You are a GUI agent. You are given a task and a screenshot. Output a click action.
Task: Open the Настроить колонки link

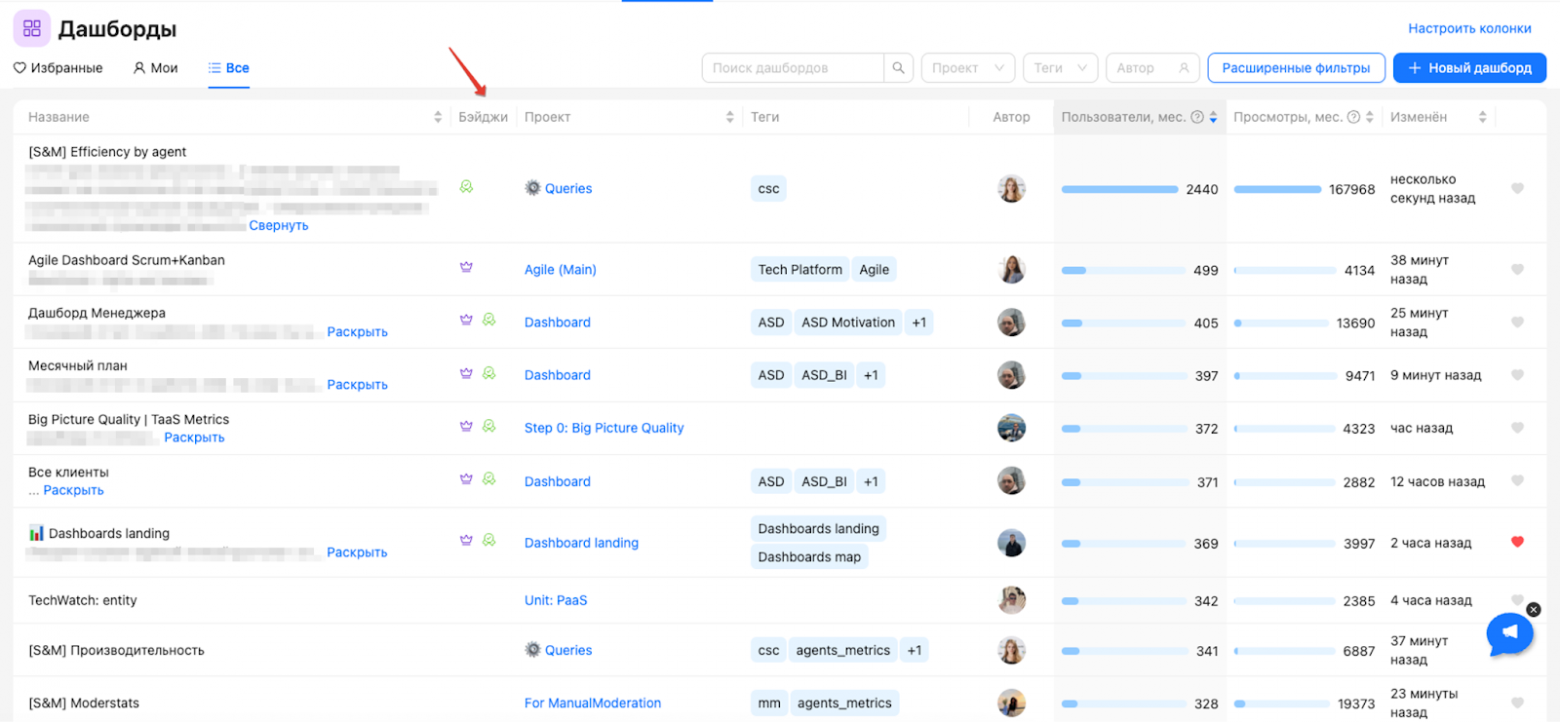1477,29
